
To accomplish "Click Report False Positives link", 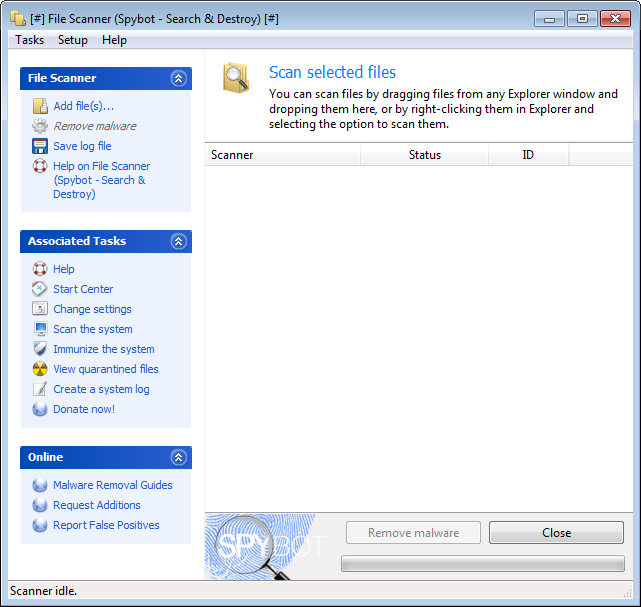I will pos(106,525).
